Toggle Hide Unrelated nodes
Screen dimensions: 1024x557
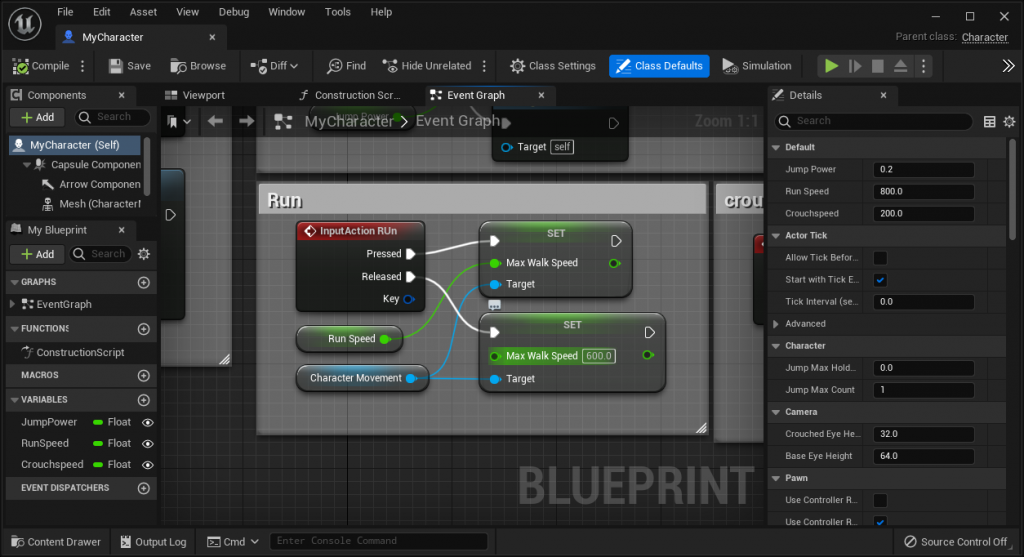click(427, 66)
